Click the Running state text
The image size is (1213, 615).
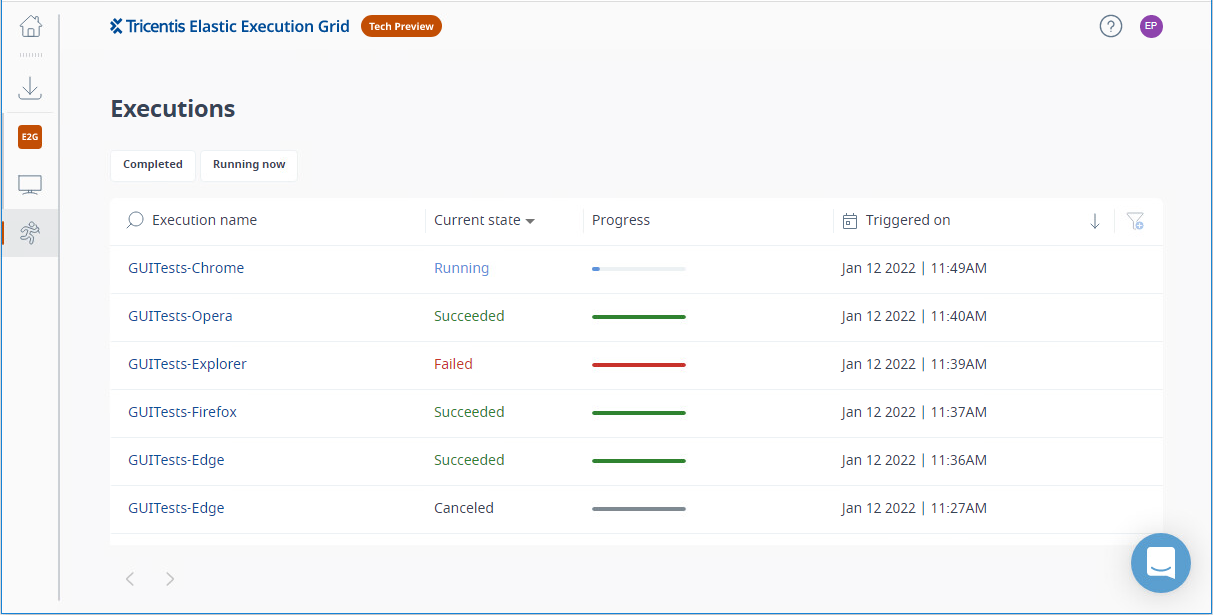(x=461, y=268)
